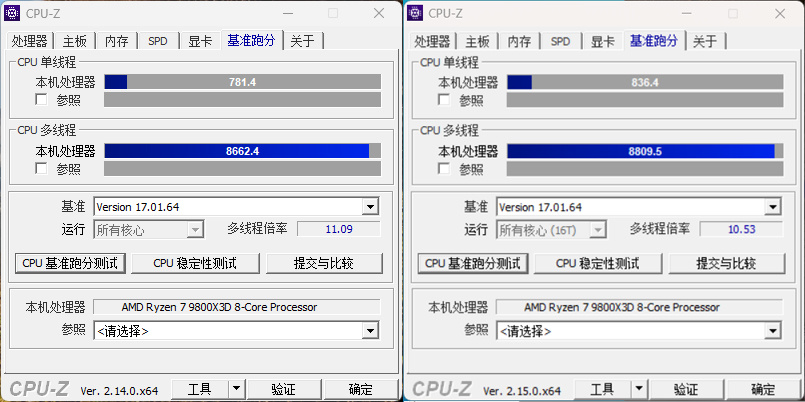Switch to 主板 tab in left CPU-Z window
This screenshot has height=402, width=805.
point(74,41)
